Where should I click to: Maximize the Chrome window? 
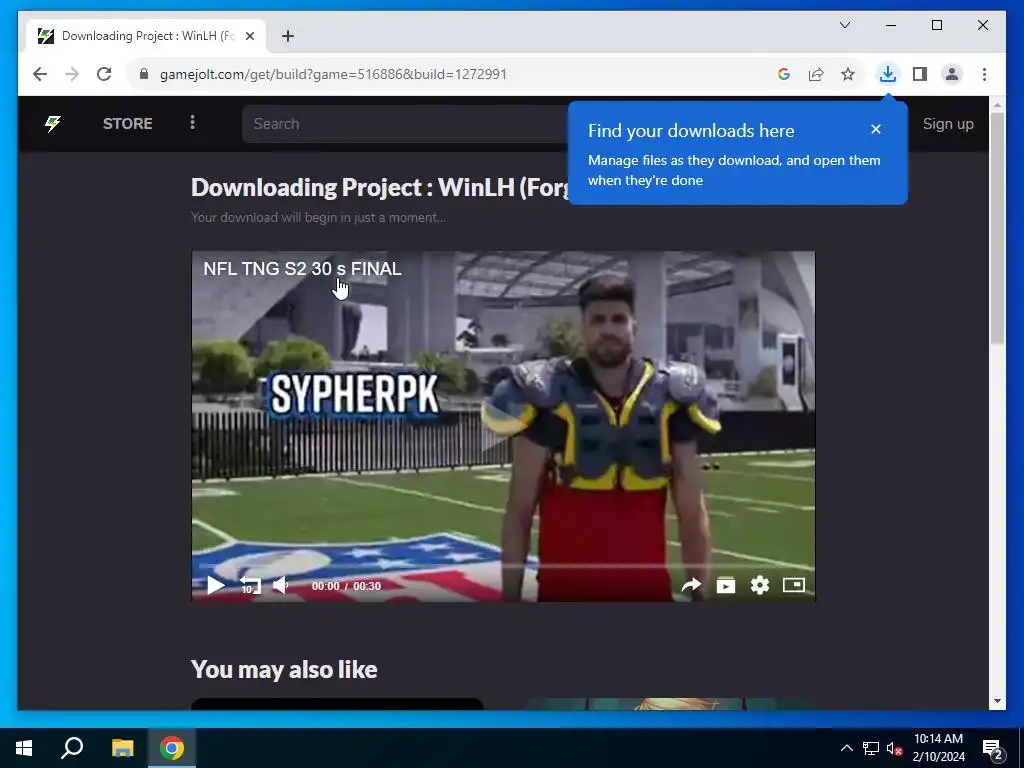(936, 25)
